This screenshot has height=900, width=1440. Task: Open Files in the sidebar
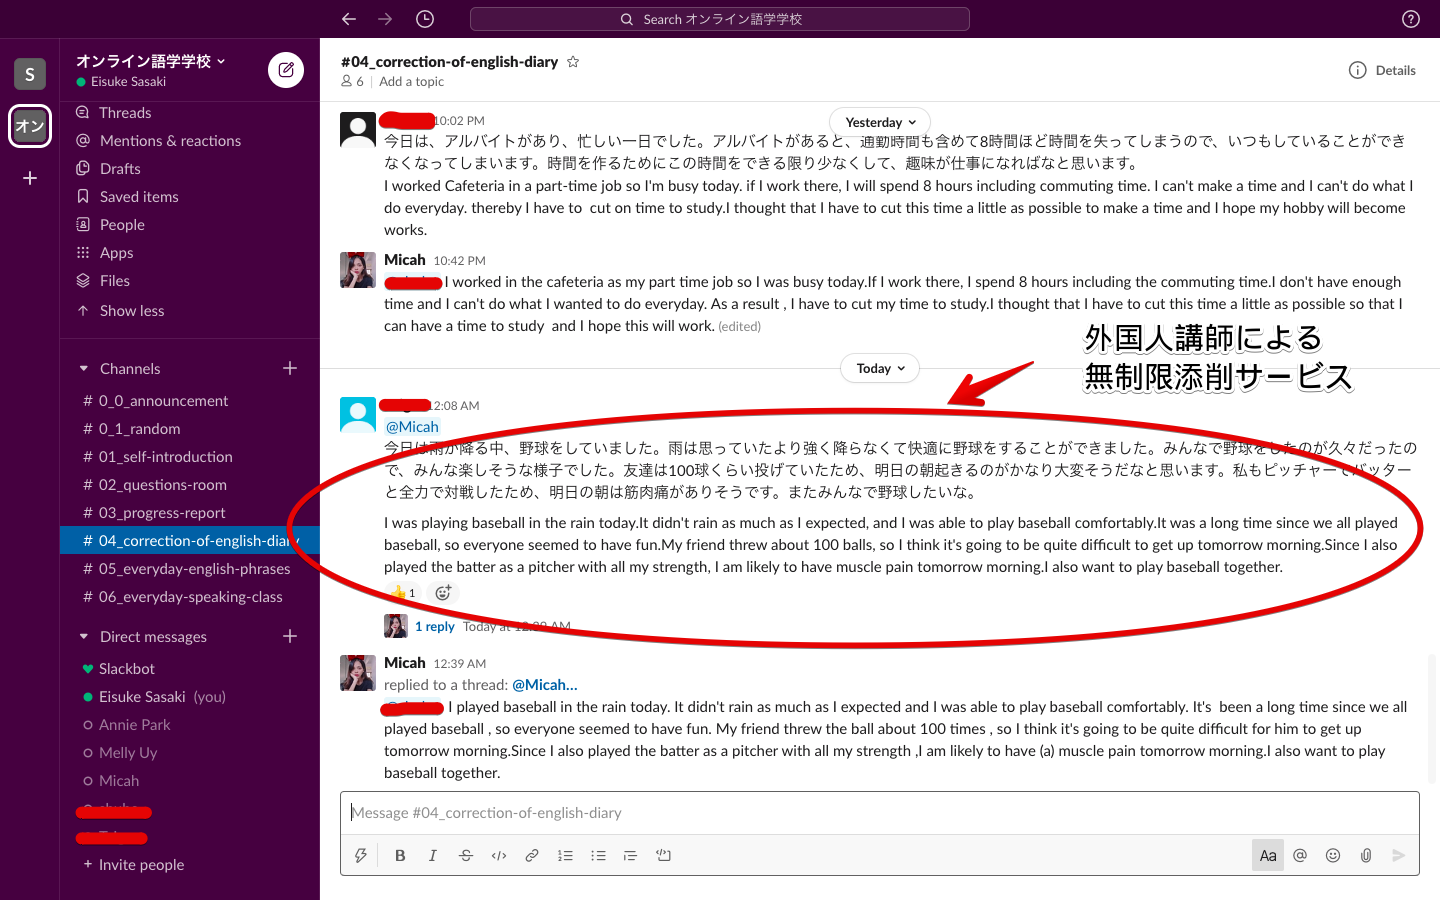pyautogui.click(x=115, y=281)
